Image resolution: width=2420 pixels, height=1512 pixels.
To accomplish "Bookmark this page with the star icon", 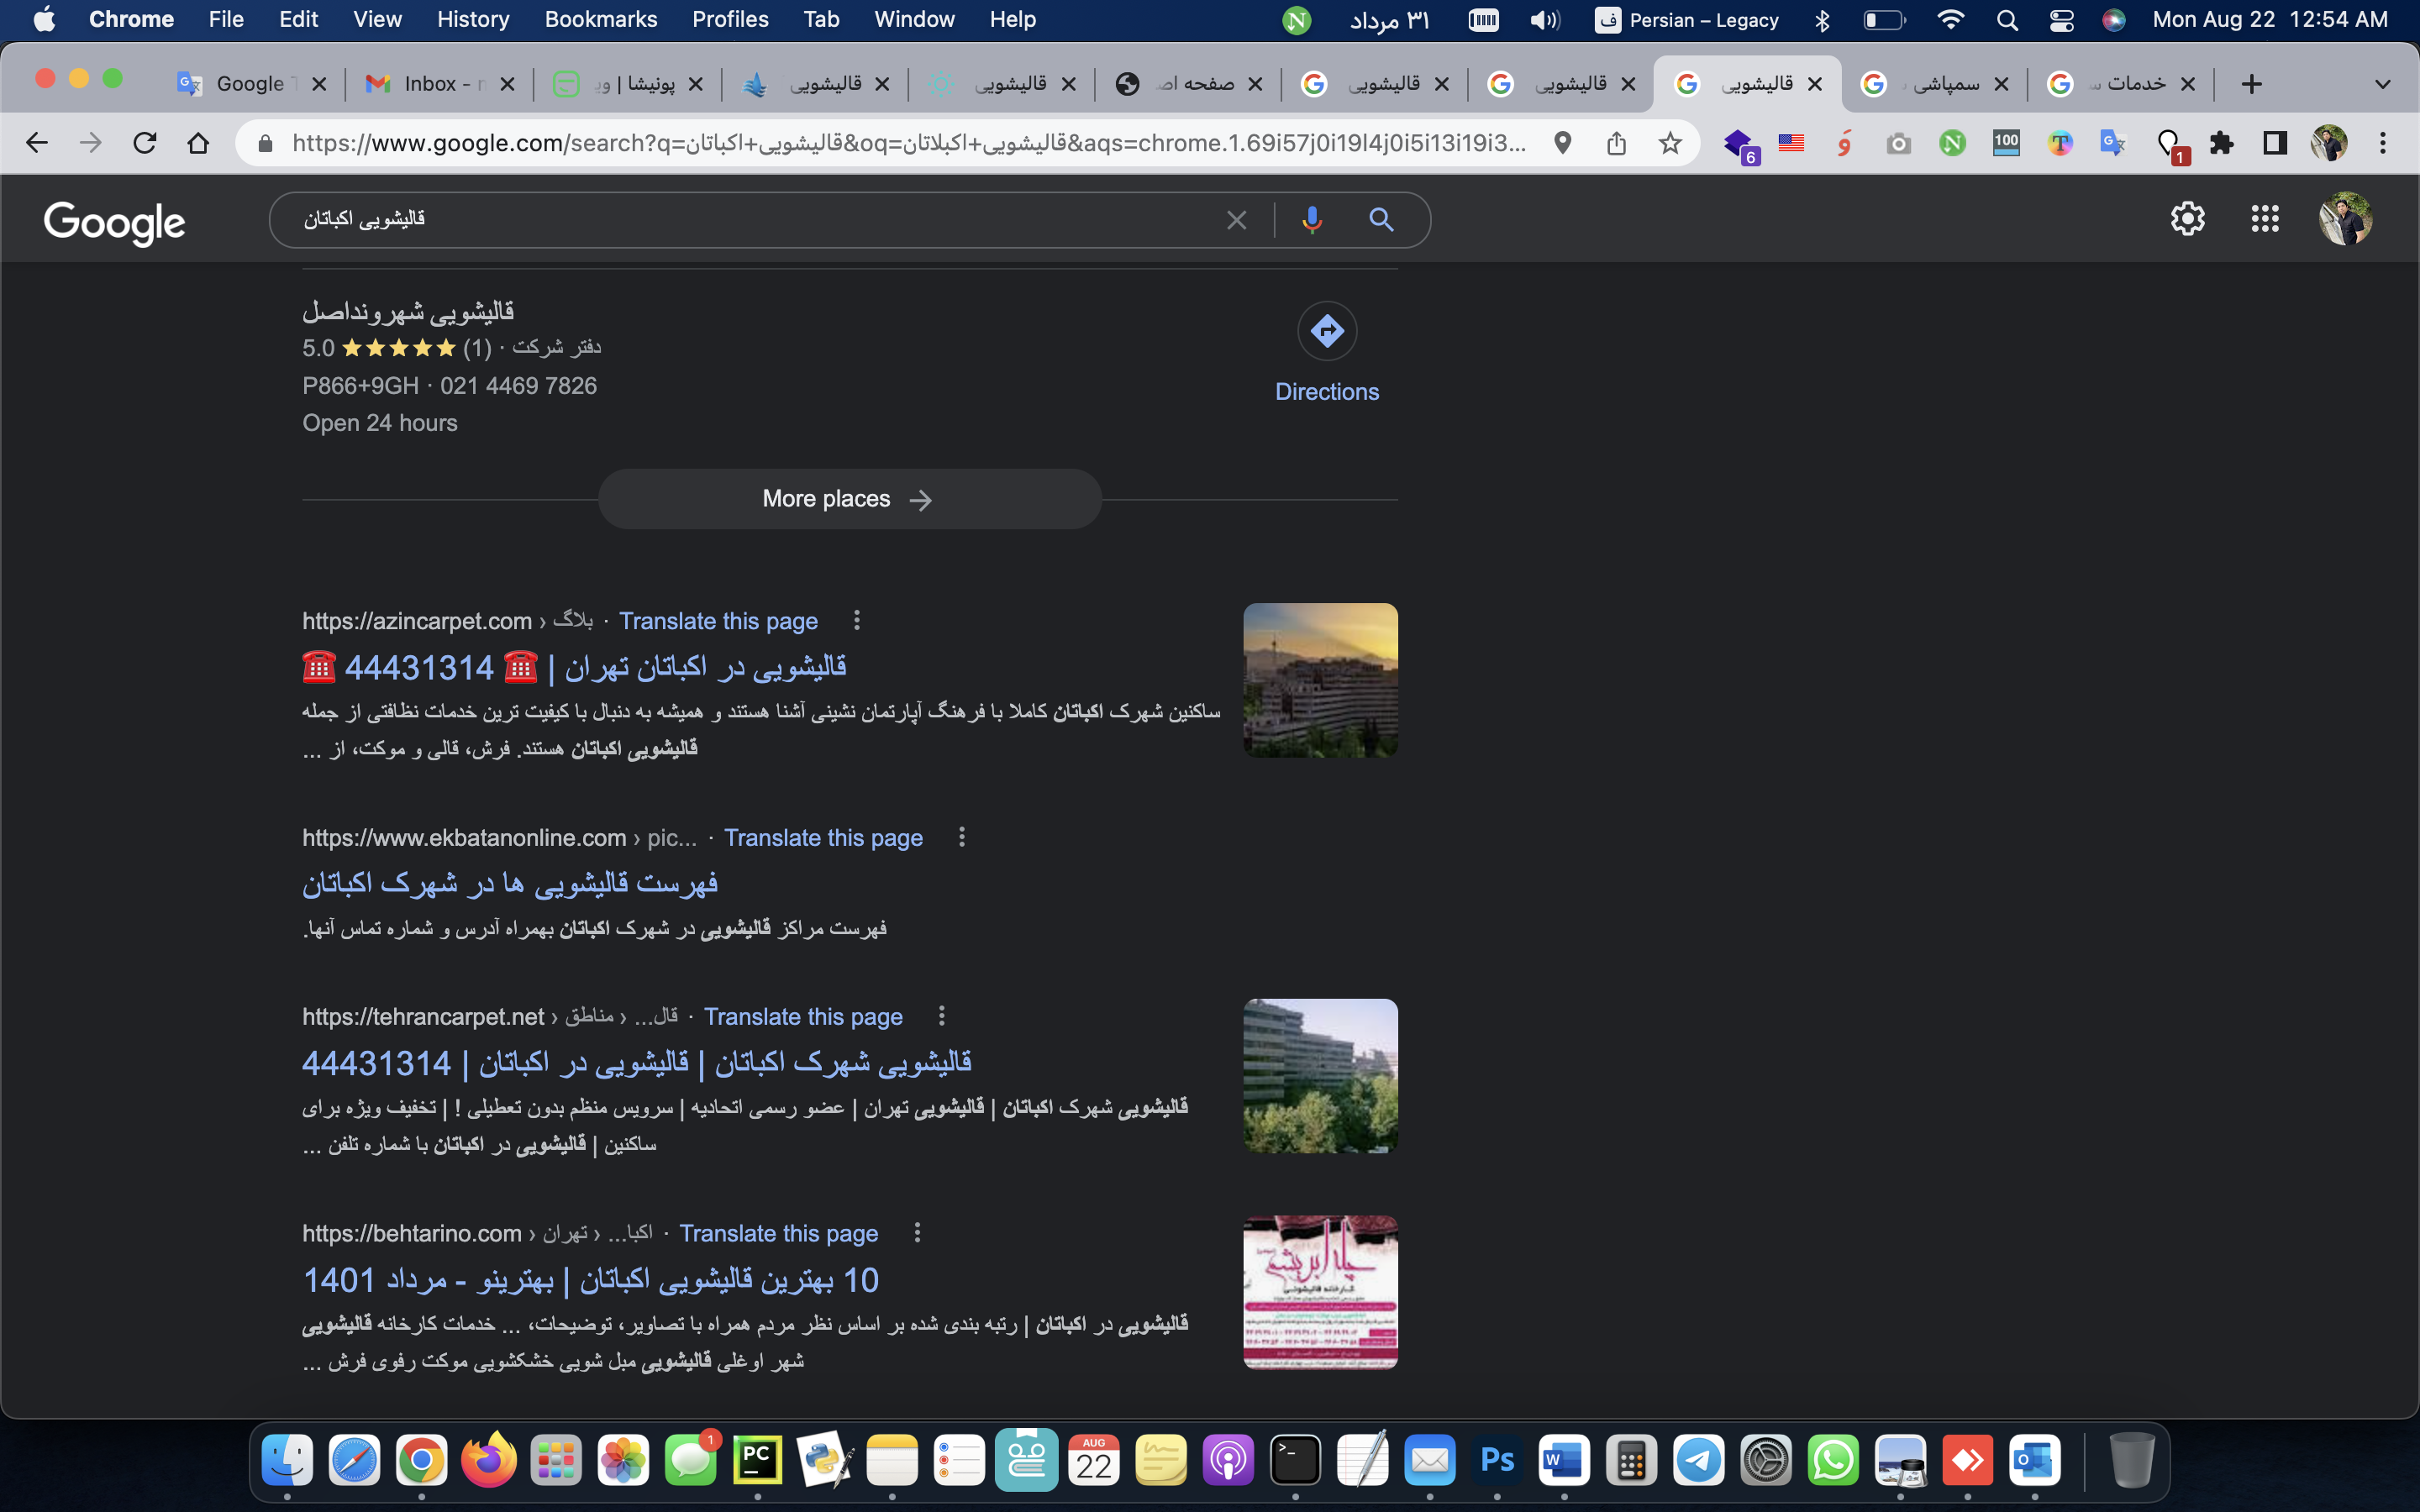I will pos(1670,143).
